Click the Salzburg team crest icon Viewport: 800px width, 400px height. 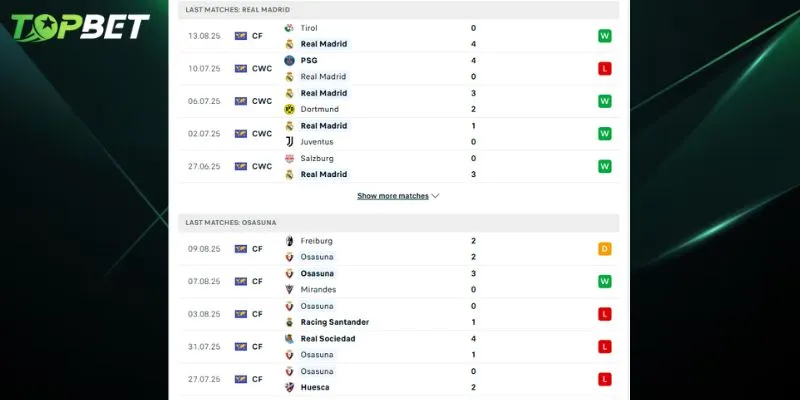click(289, 158)
